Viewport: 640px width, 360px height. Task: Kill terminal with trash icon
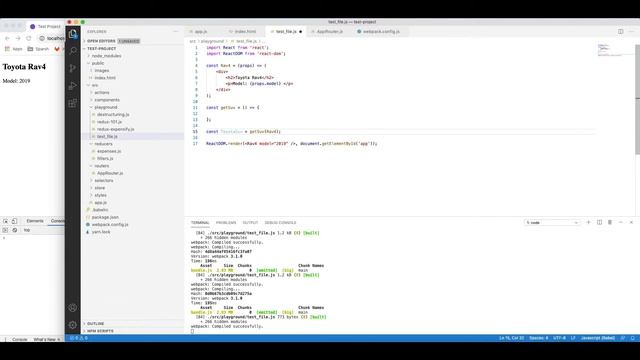point(610,222)
